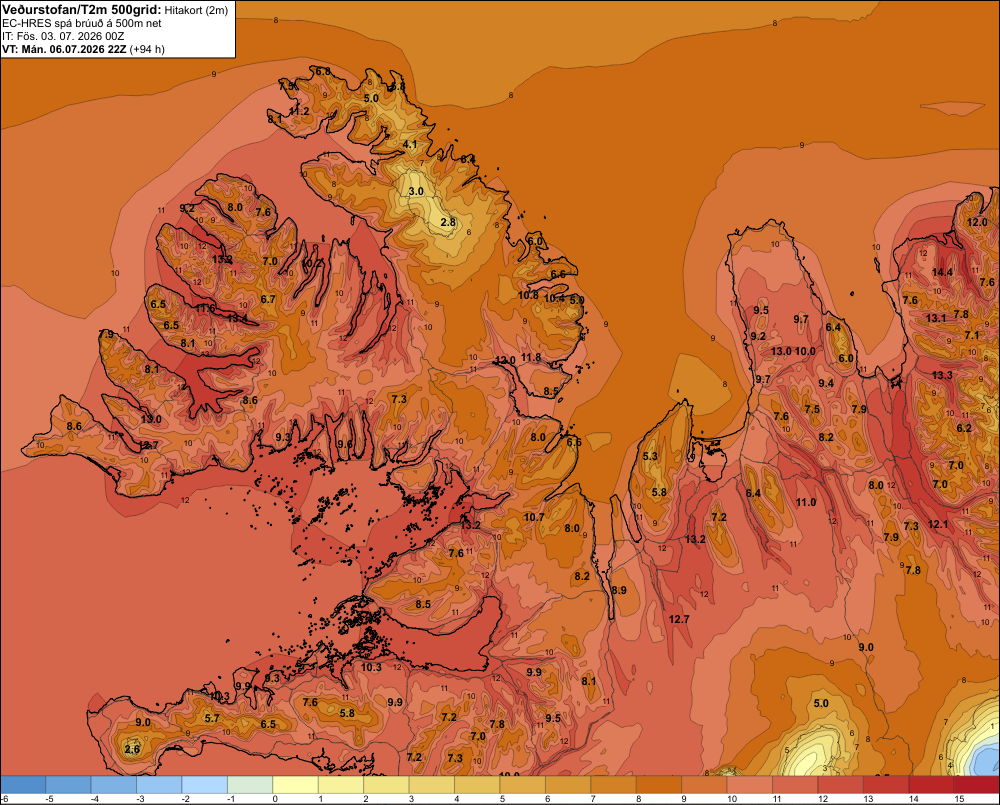Pick the dark red swatch between 14 and 15
Viewport: 1000px width, 805px height.
click(x=932, y=785)
